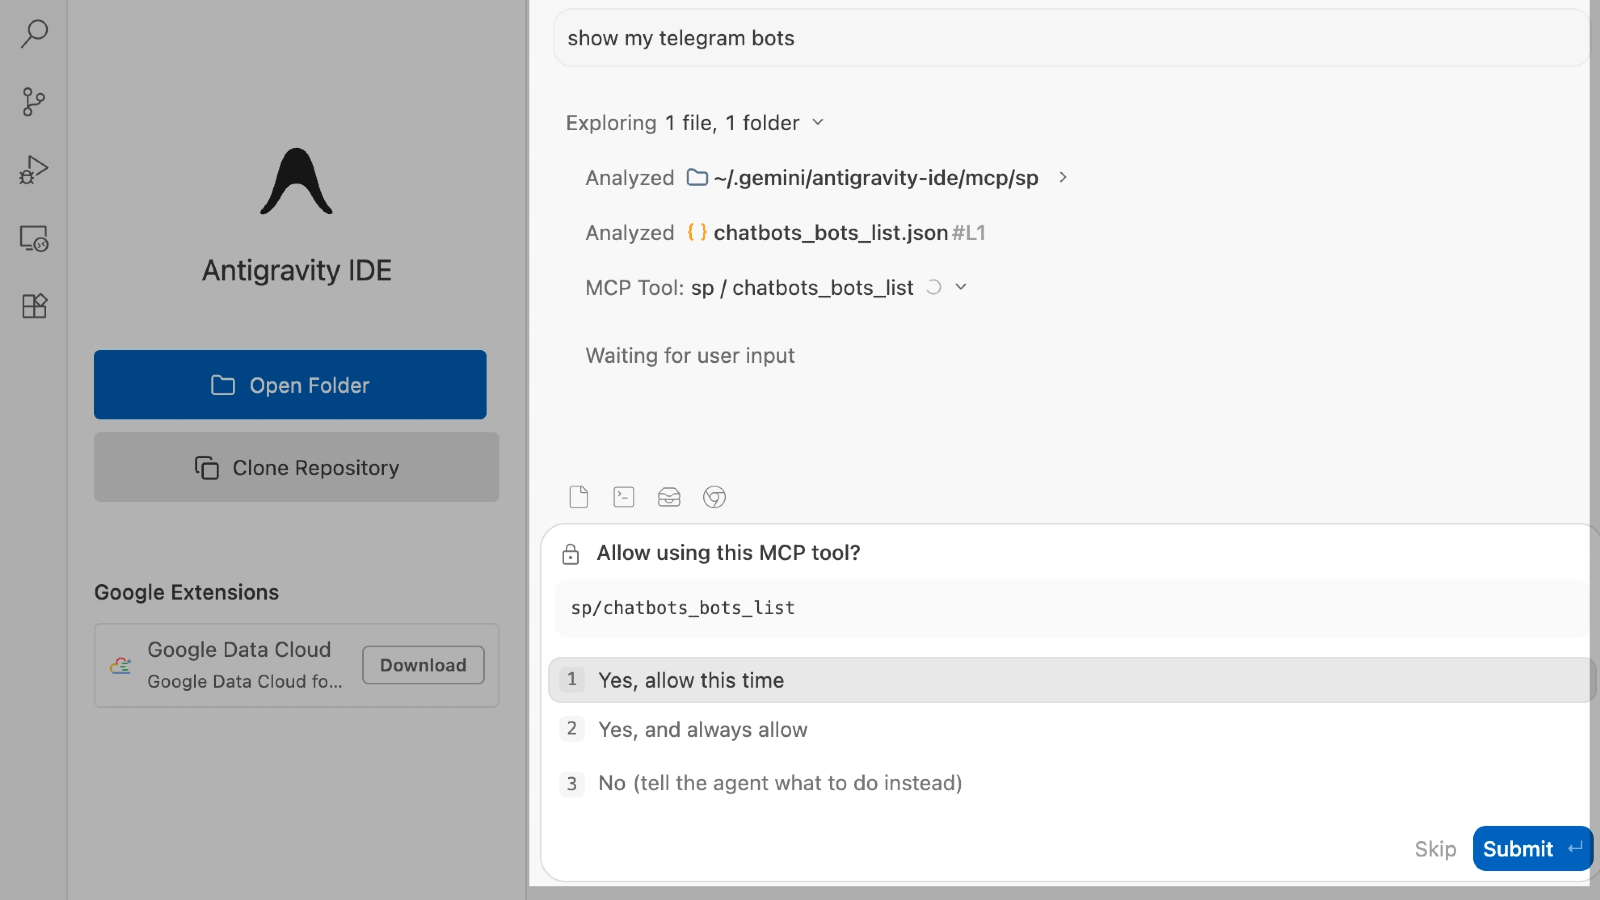
Task: Open the Source Control view
Action: point(34,102)
